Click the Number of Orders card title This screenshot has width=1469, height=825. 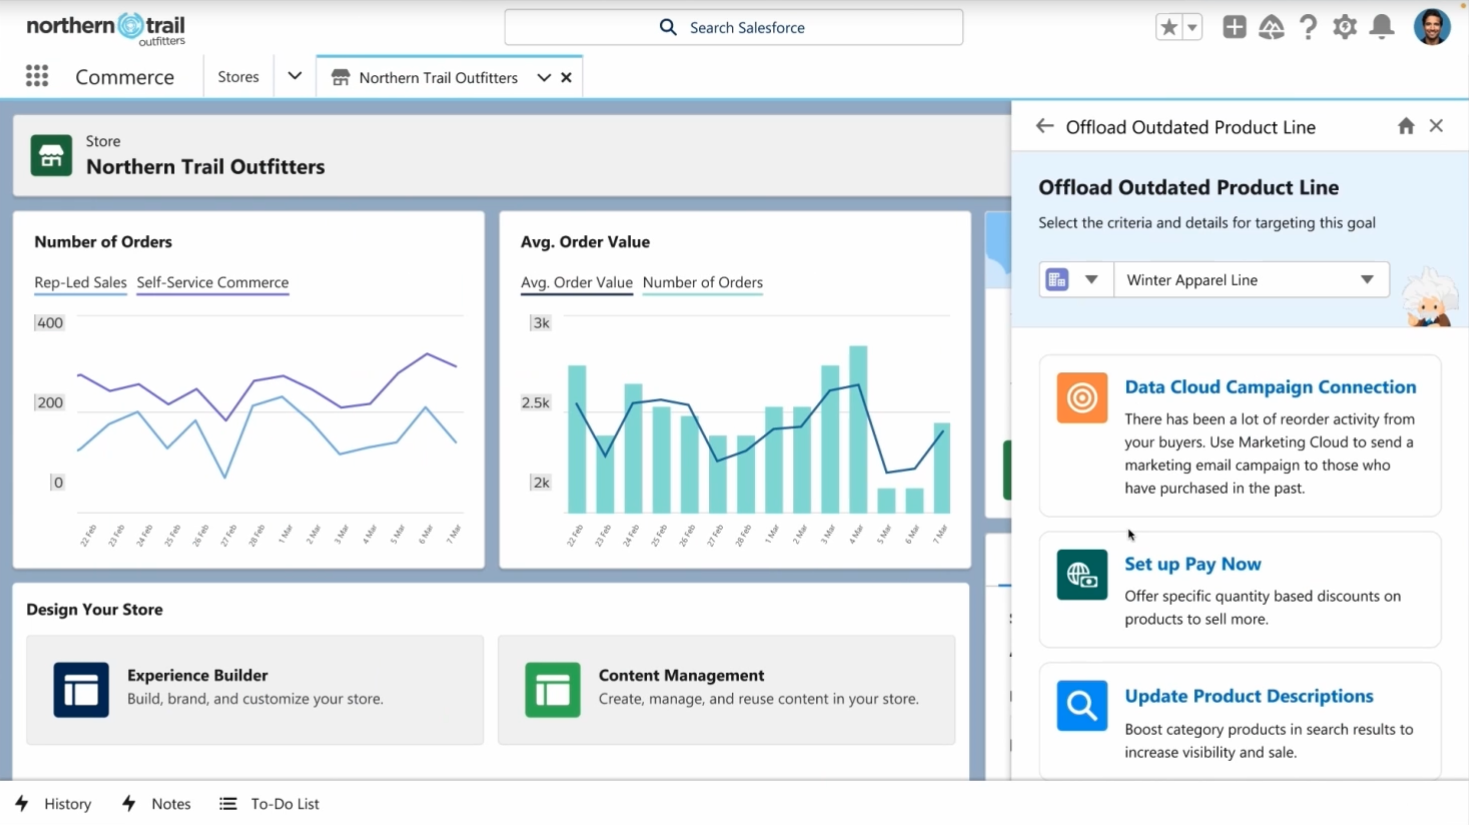tap(103, 242)
